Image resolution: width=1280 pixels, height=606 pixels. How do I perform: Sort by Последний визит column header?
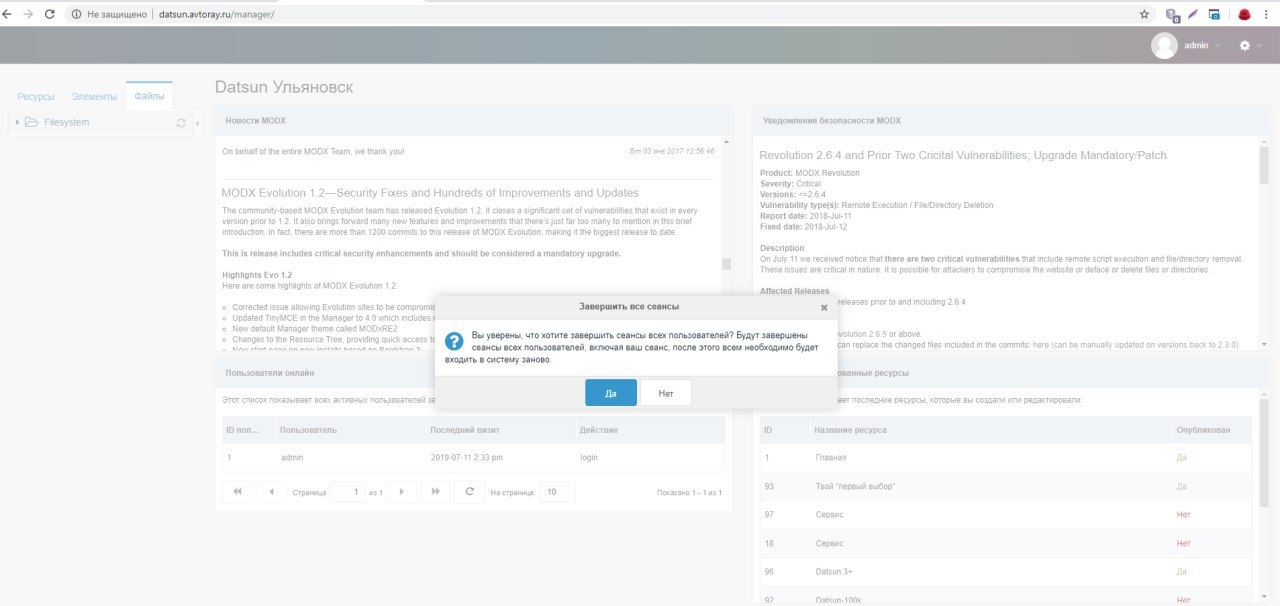(500, 430)
